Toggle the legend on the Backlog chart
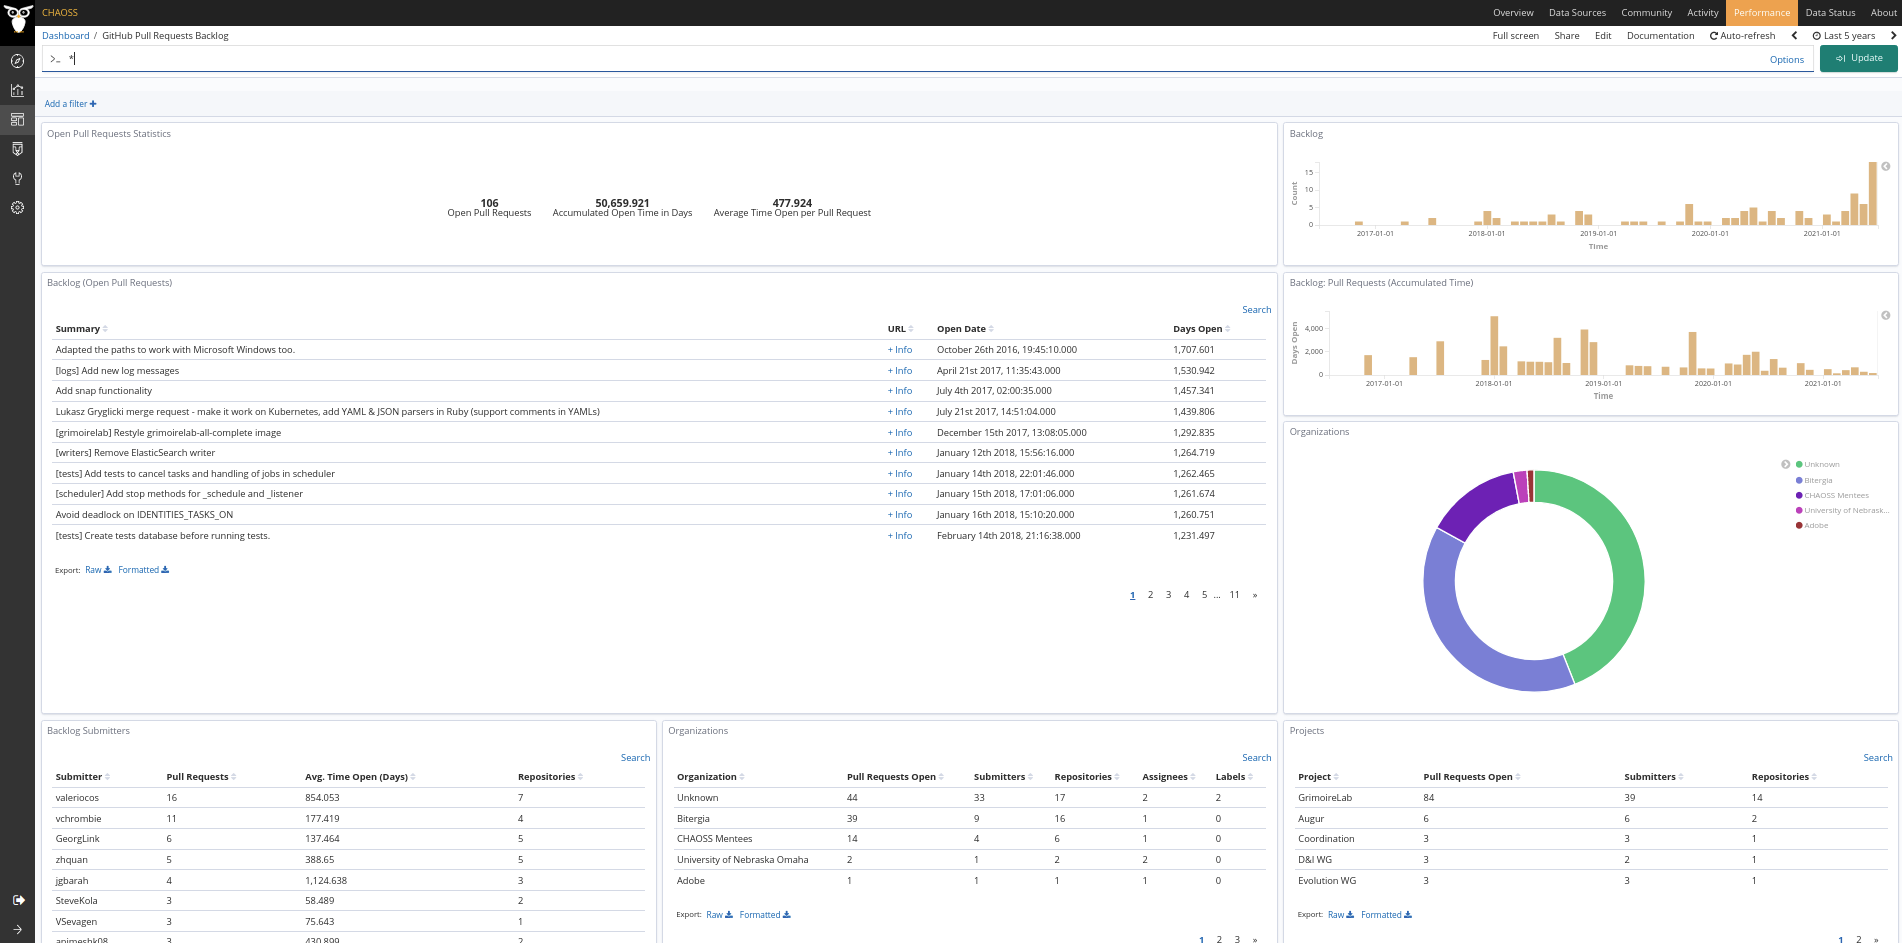The image size is (1902, 943). point(1885,166)
